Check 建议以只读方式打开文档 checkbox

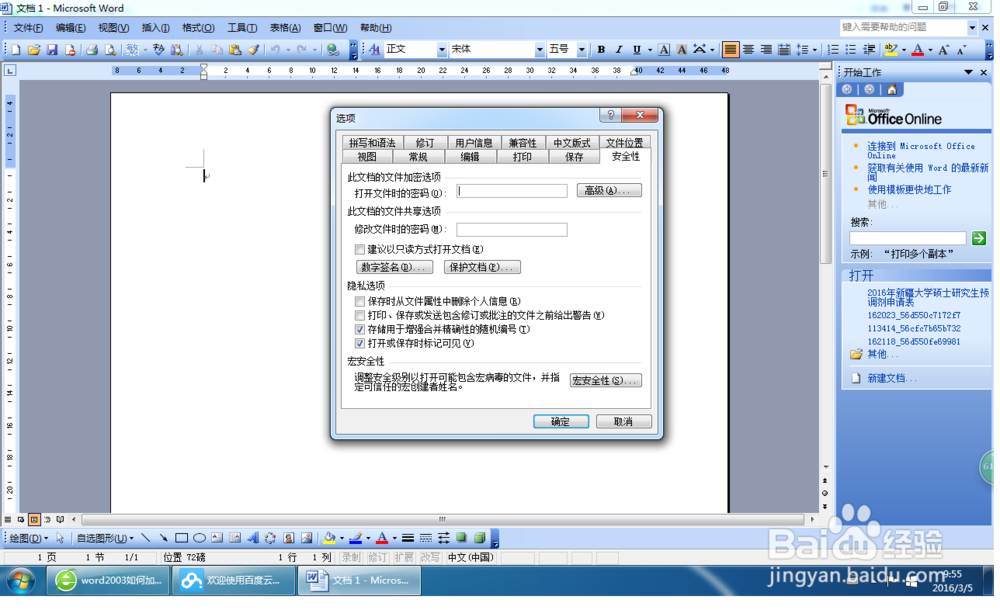pos(358,249)
